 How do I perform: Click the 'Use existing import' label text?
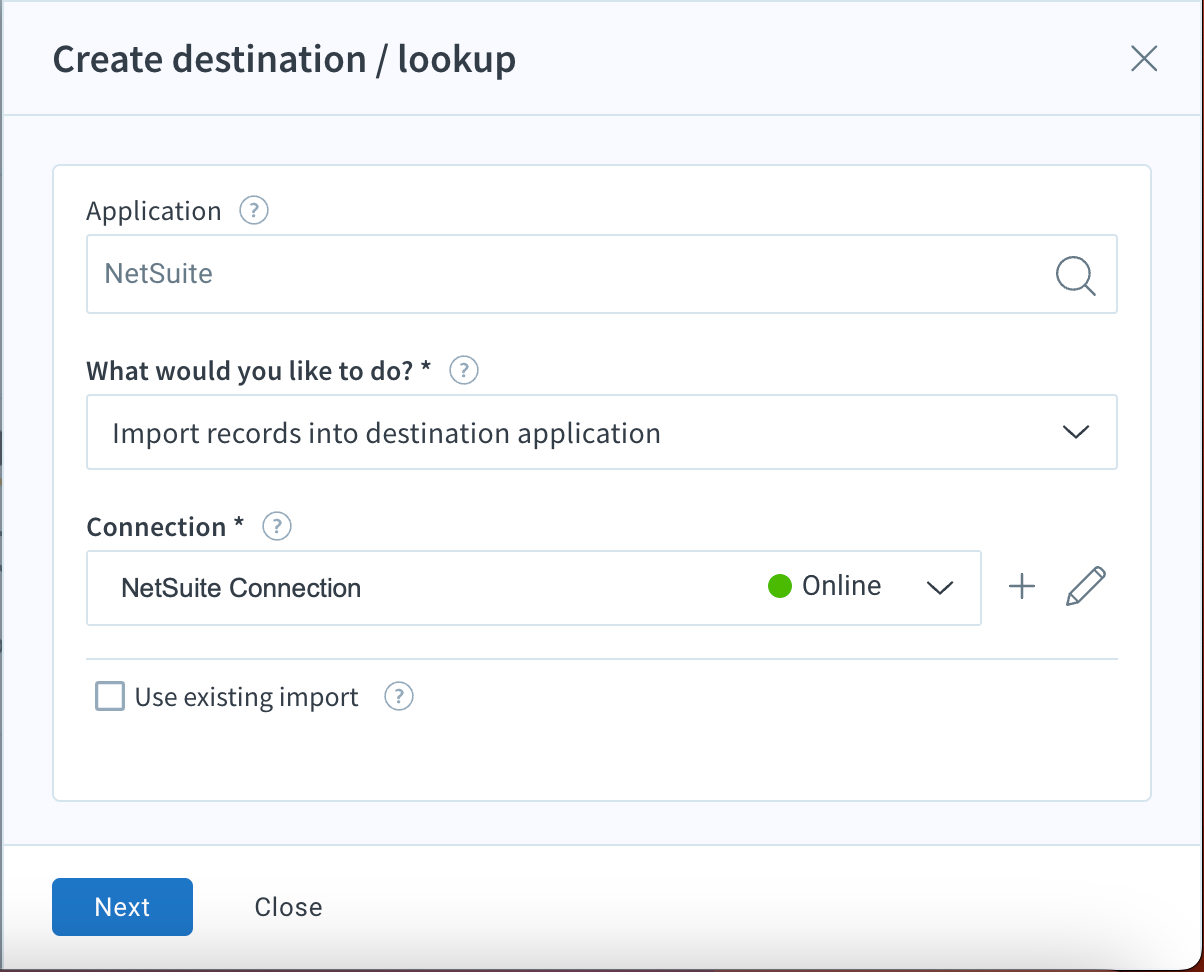(246, 697)
